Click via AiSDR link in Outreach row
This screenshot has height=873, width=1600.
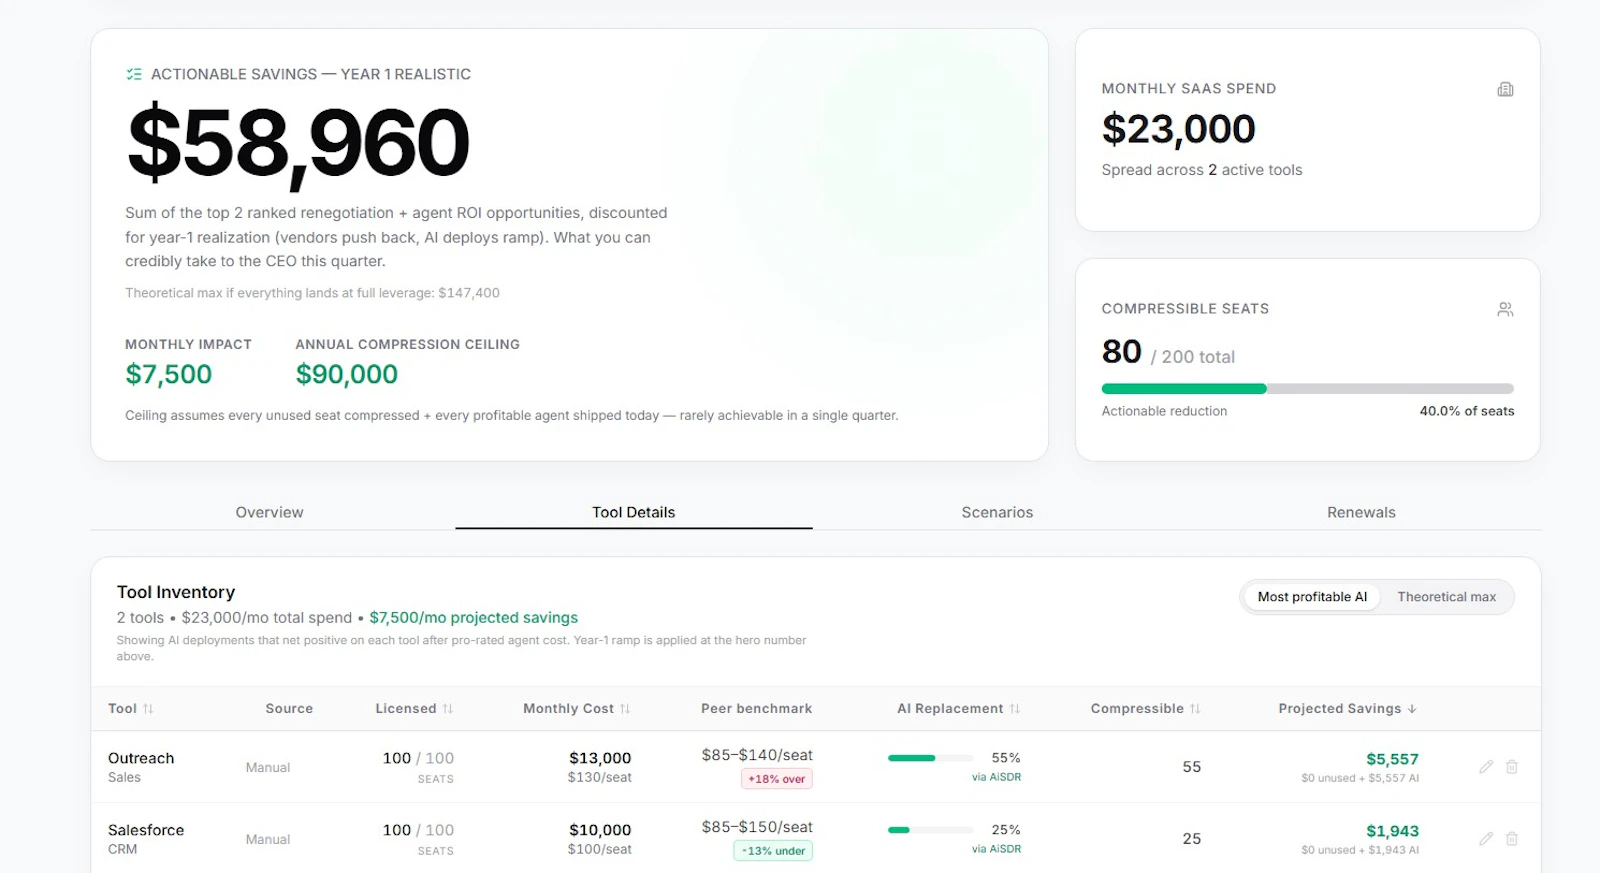coord(996,777)
